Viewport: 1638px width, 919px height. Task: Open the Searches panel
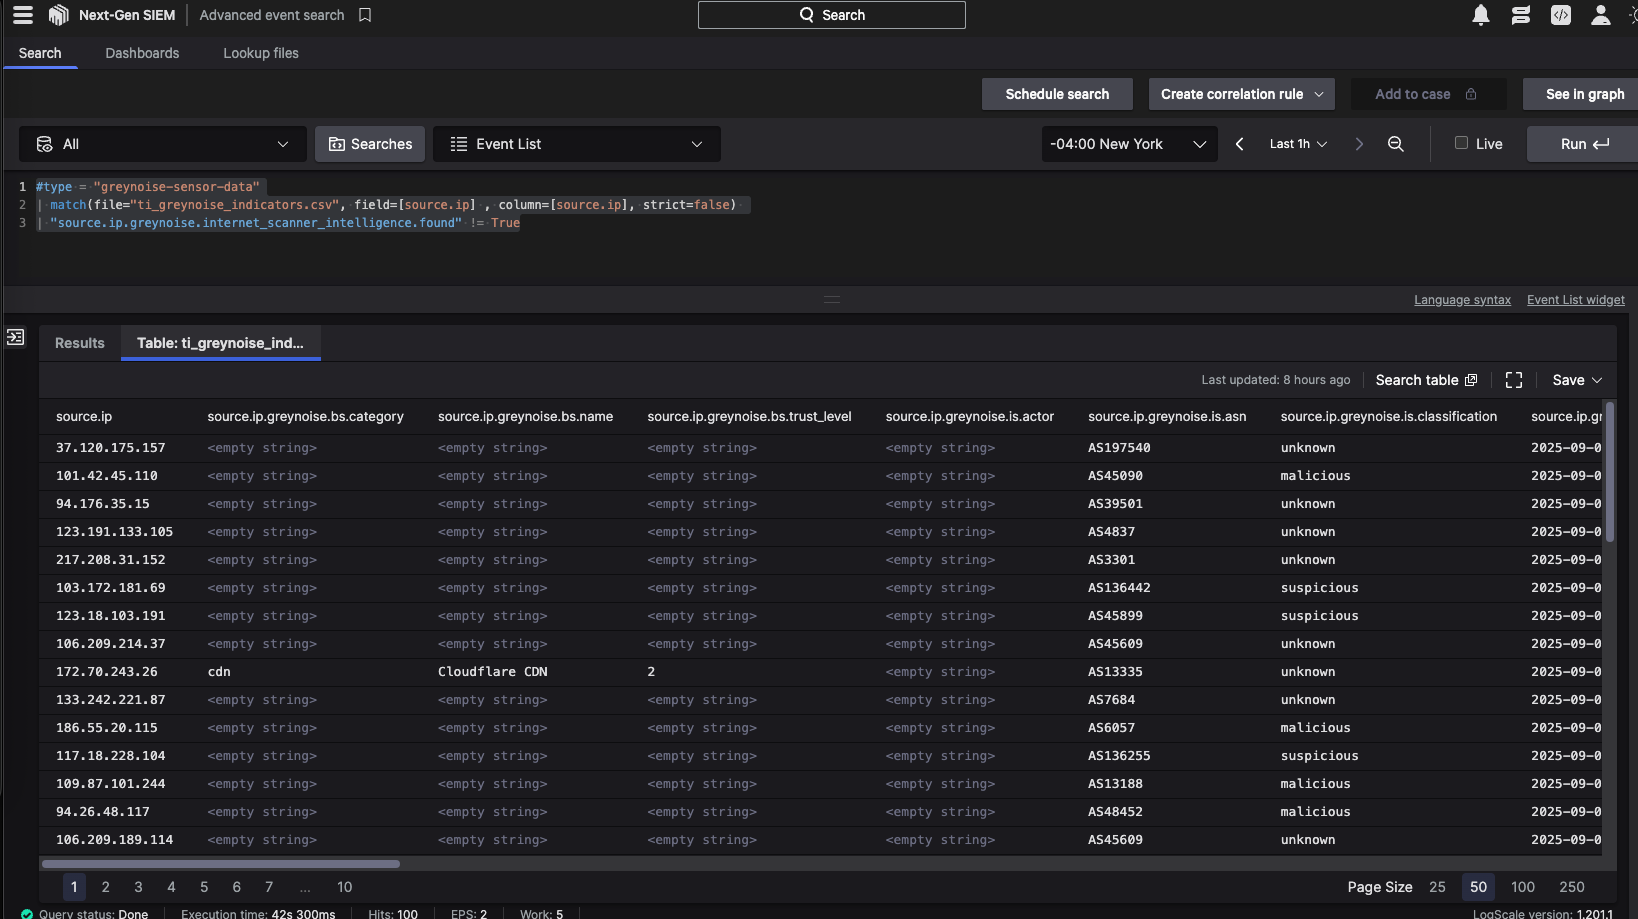click(x=370, y=144)
